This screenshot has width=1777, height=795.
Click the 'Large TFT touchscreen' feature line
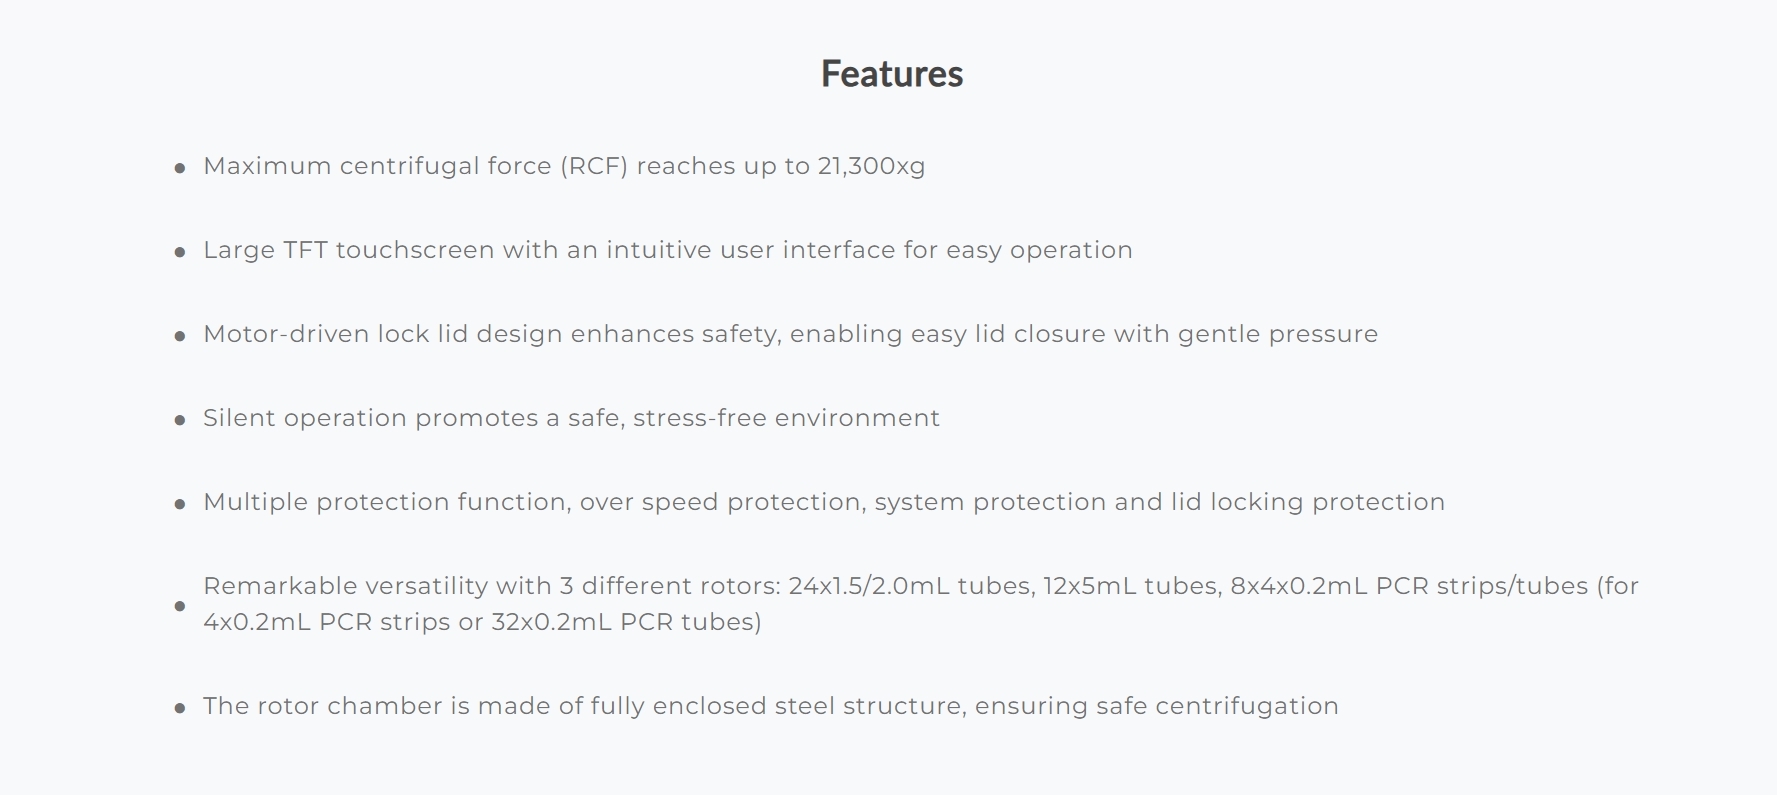668,250
